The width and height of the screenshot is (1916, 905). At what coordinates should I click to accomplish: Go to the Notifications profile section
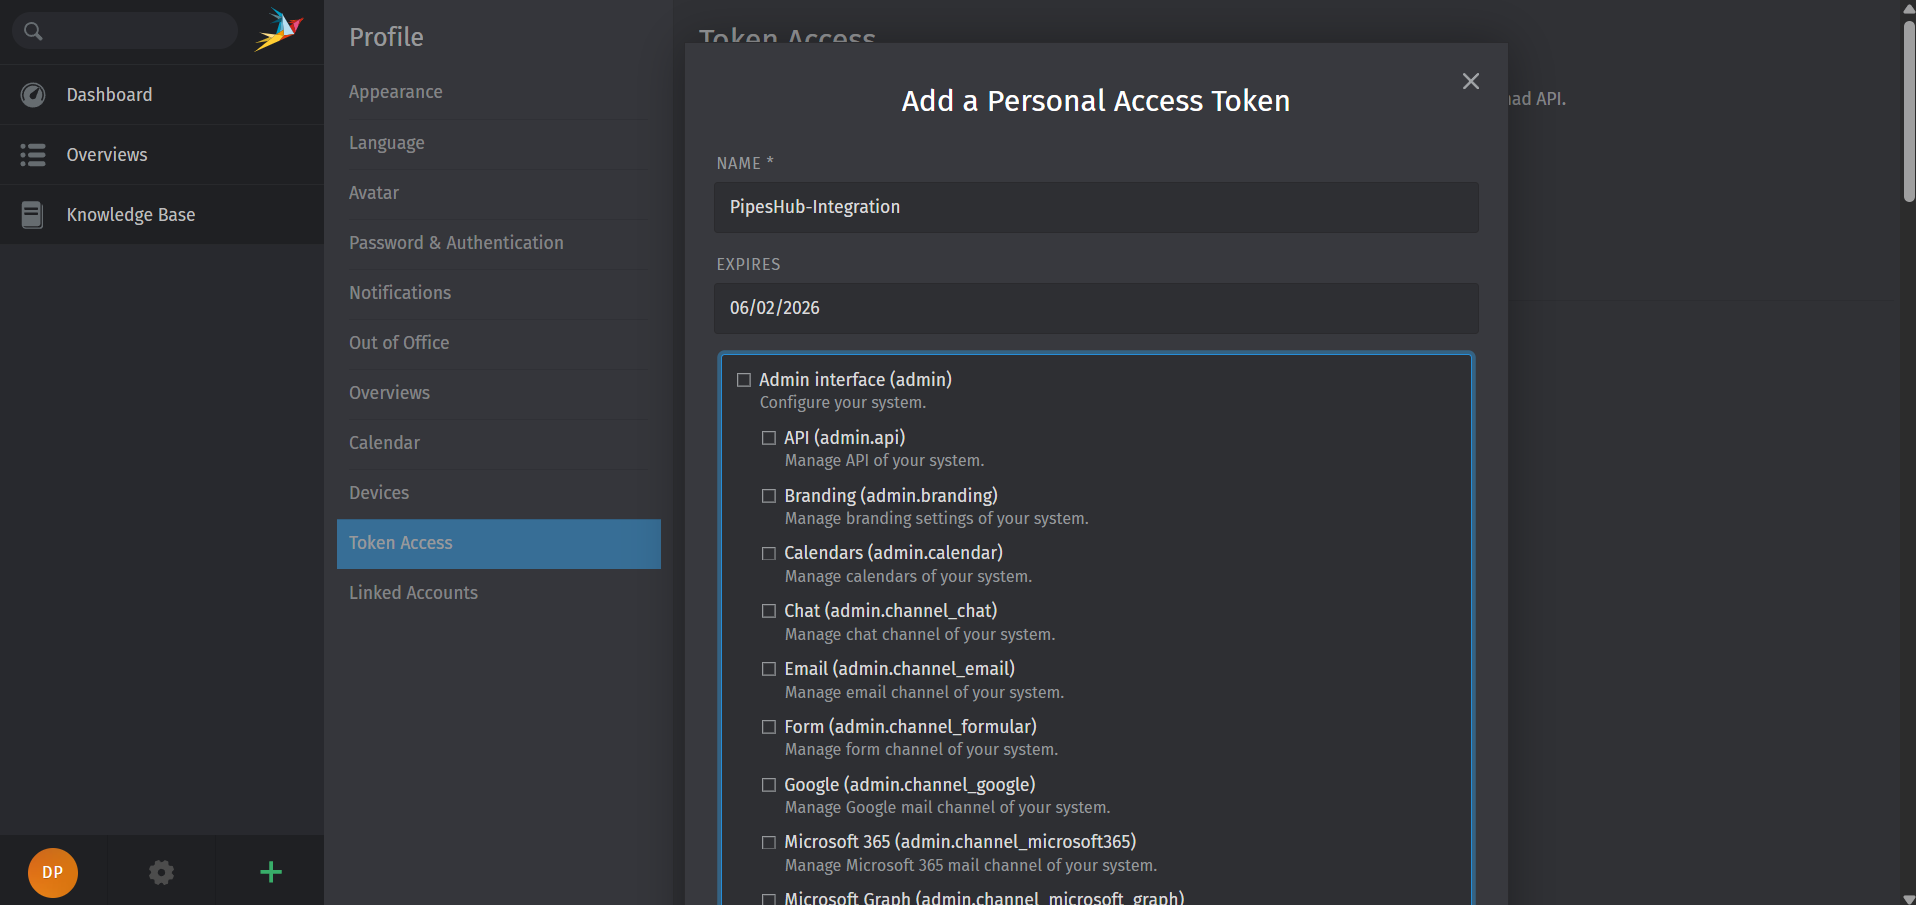[x=400, y=293]
